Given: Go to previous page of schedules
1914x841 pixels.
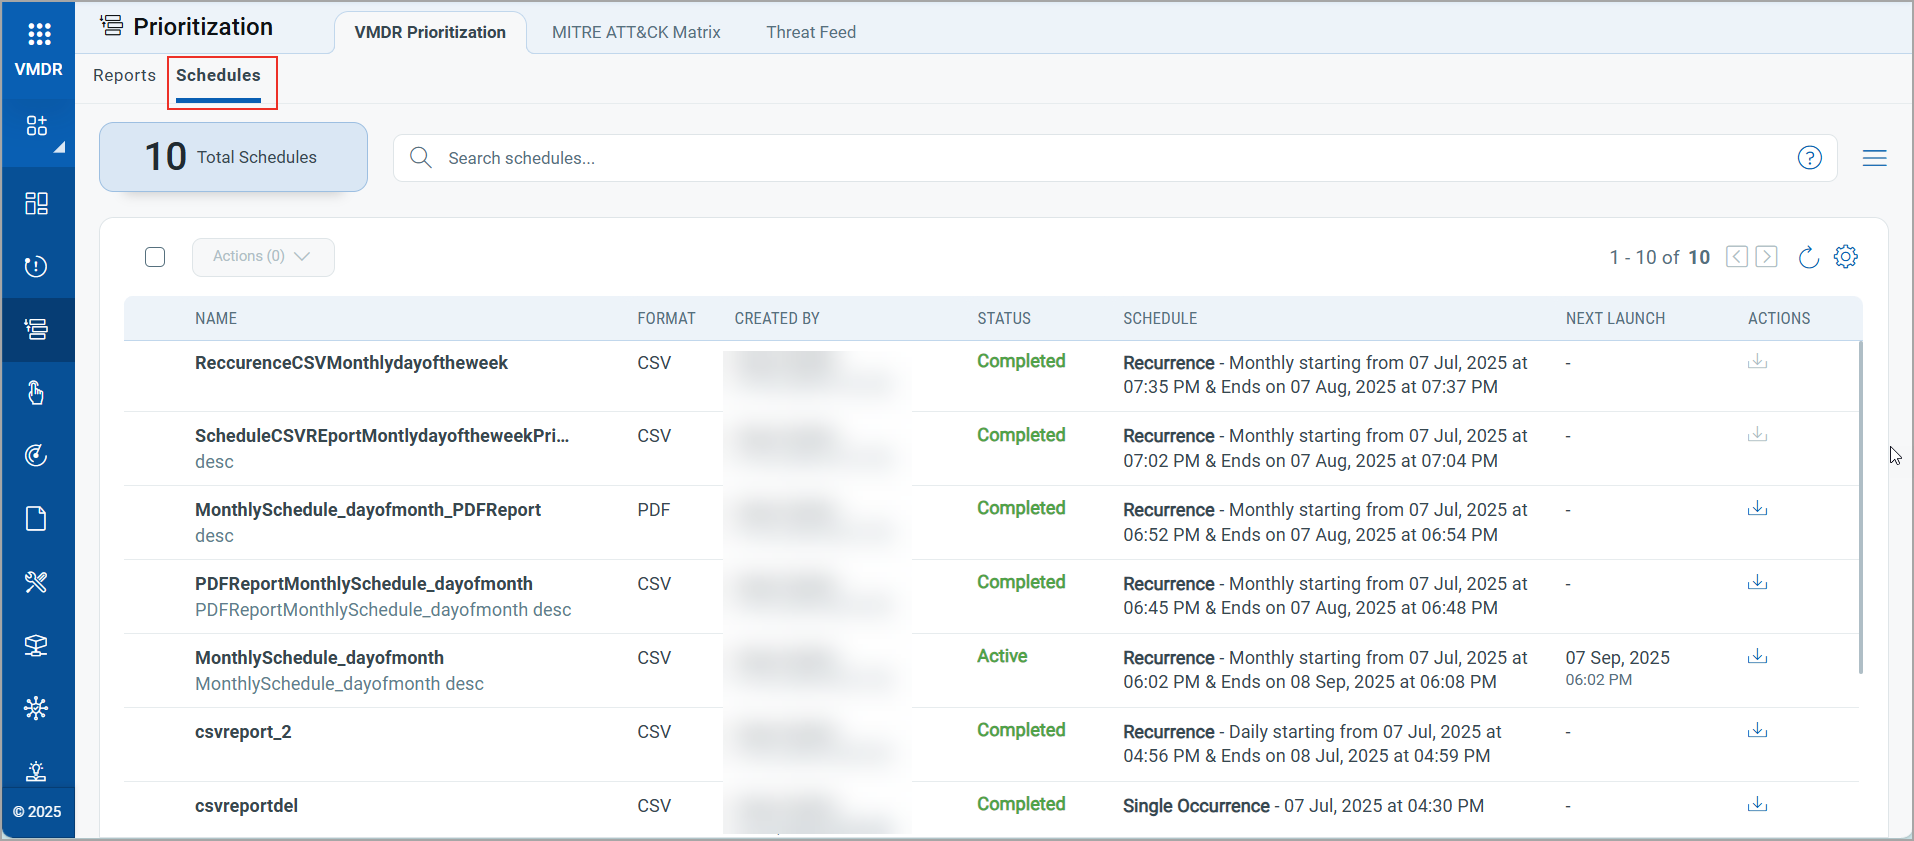Looking at the screenshot, I should 1737,257.
